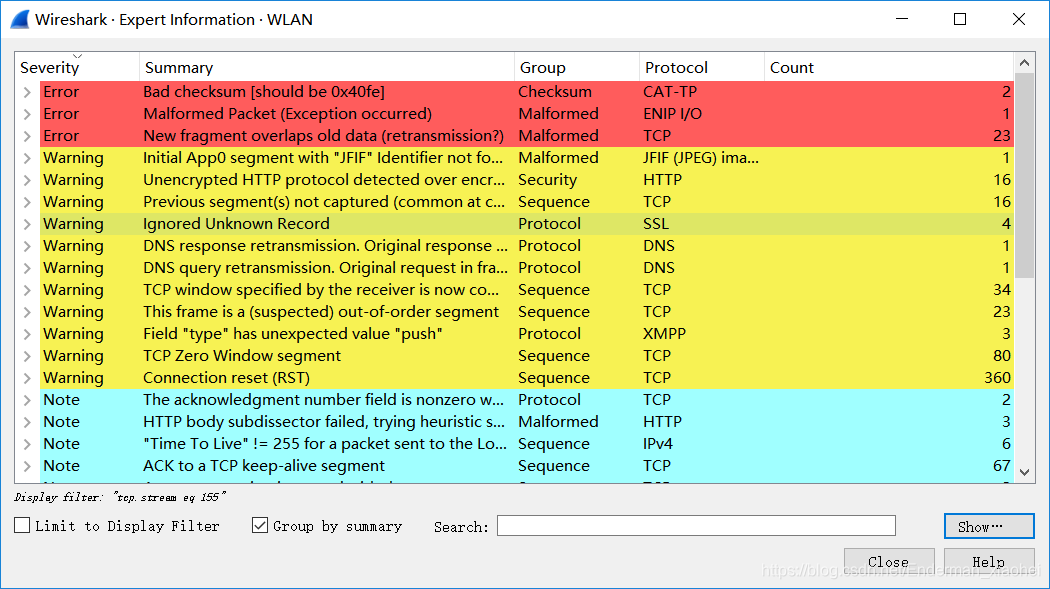The width and height of the screenshot is (1050, 589).
Task: Click the scrollbar up arrow
Action: click(x=1025, y=63)
